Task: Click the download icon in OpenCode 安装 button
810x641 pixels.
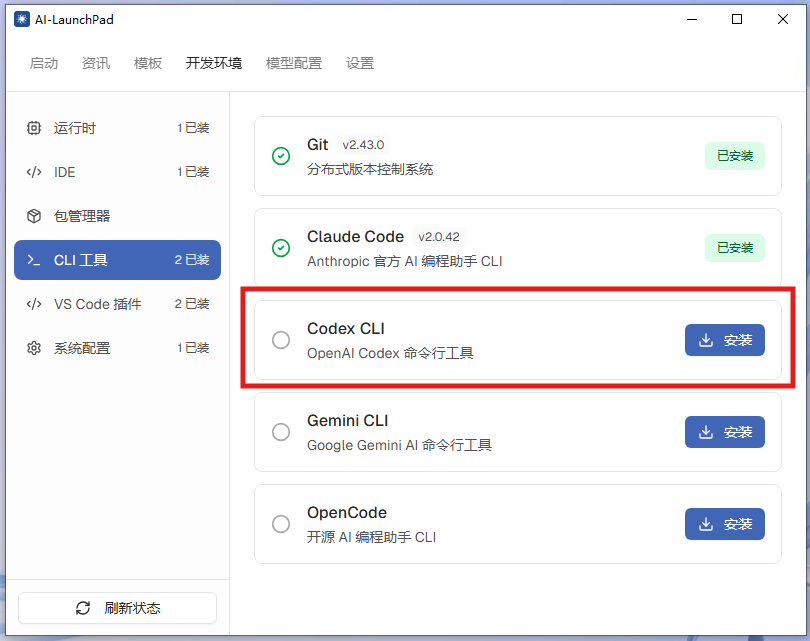Action: [706, 524]
